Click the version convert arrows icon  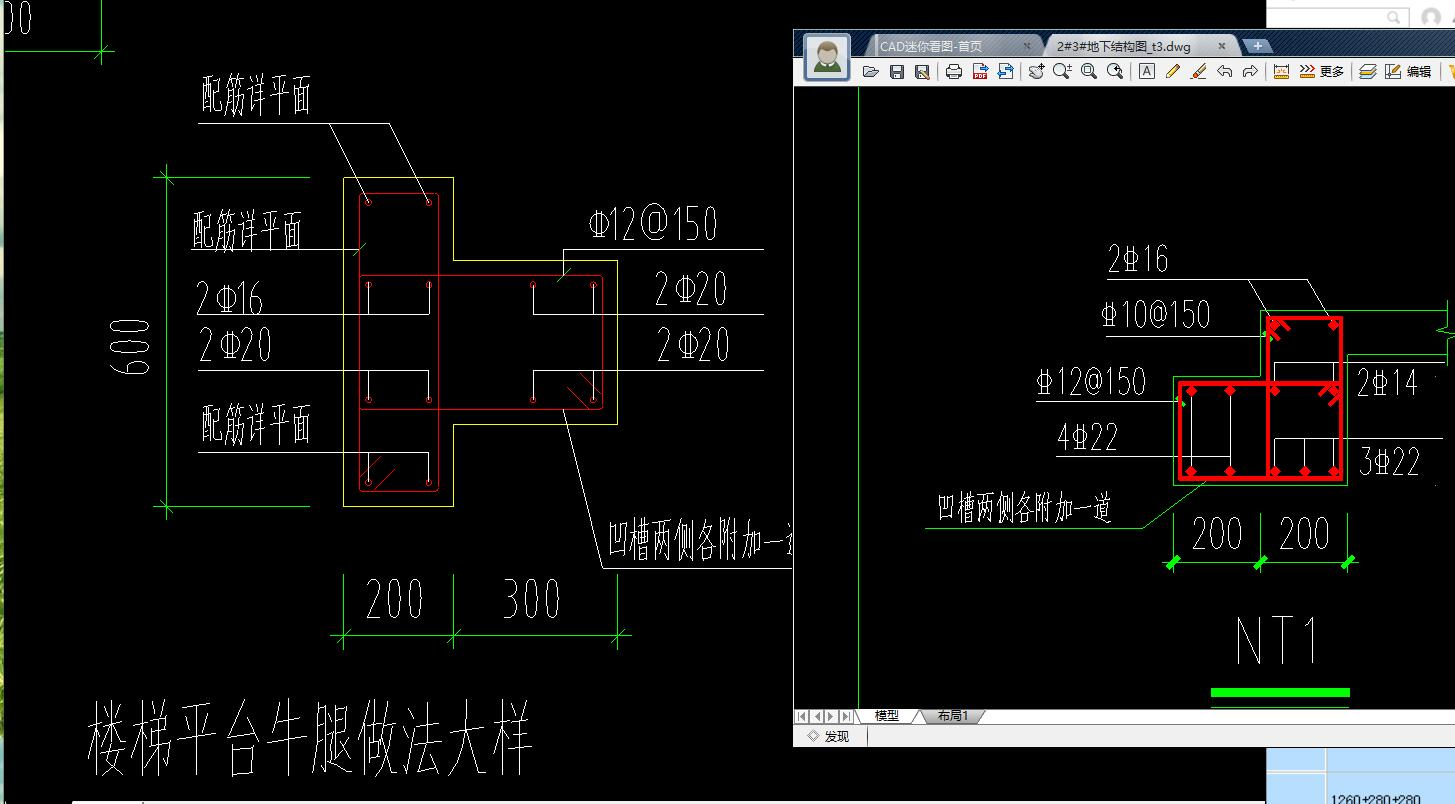coord(1006,71)
